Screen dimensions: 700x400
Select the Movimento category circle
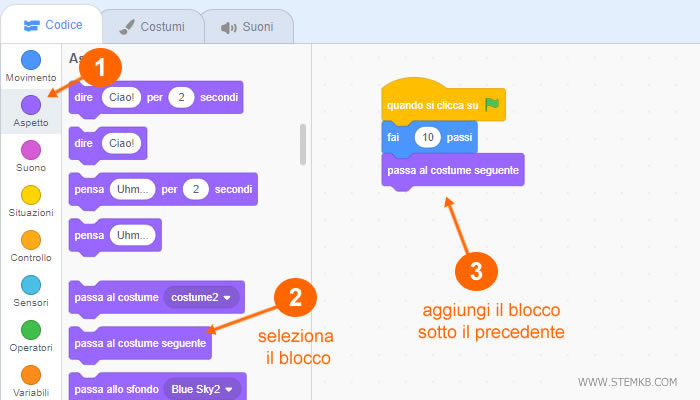coord(31,60)
